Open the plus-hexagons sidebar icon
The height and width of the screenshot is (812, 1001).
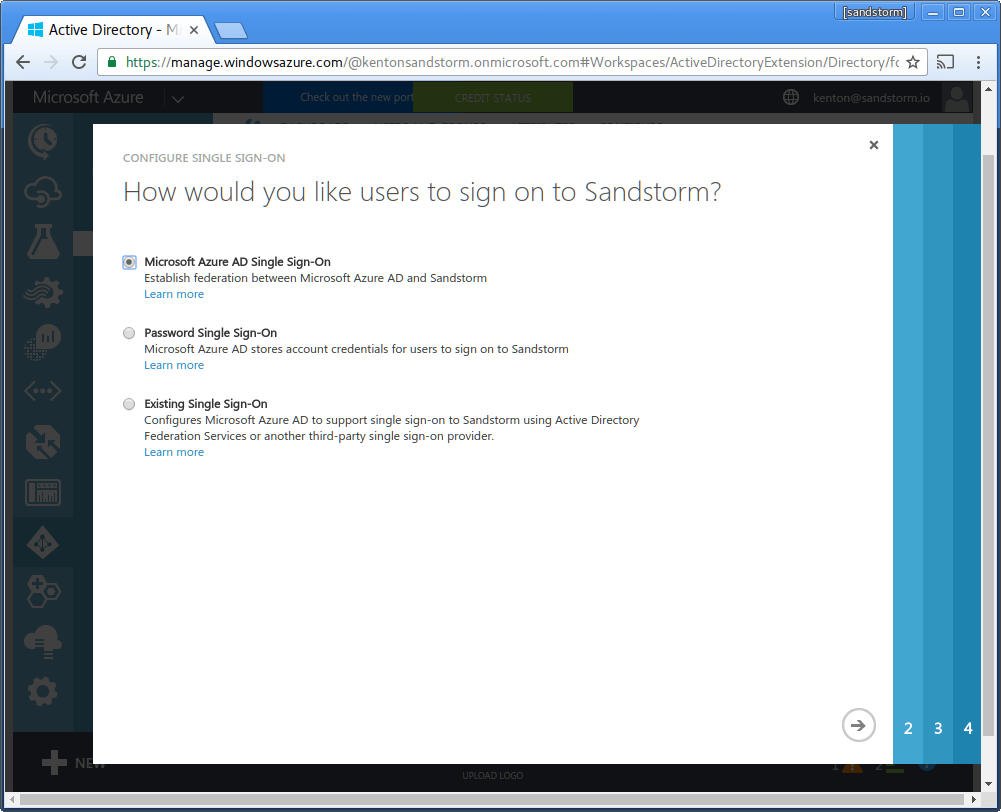[43, 591]
